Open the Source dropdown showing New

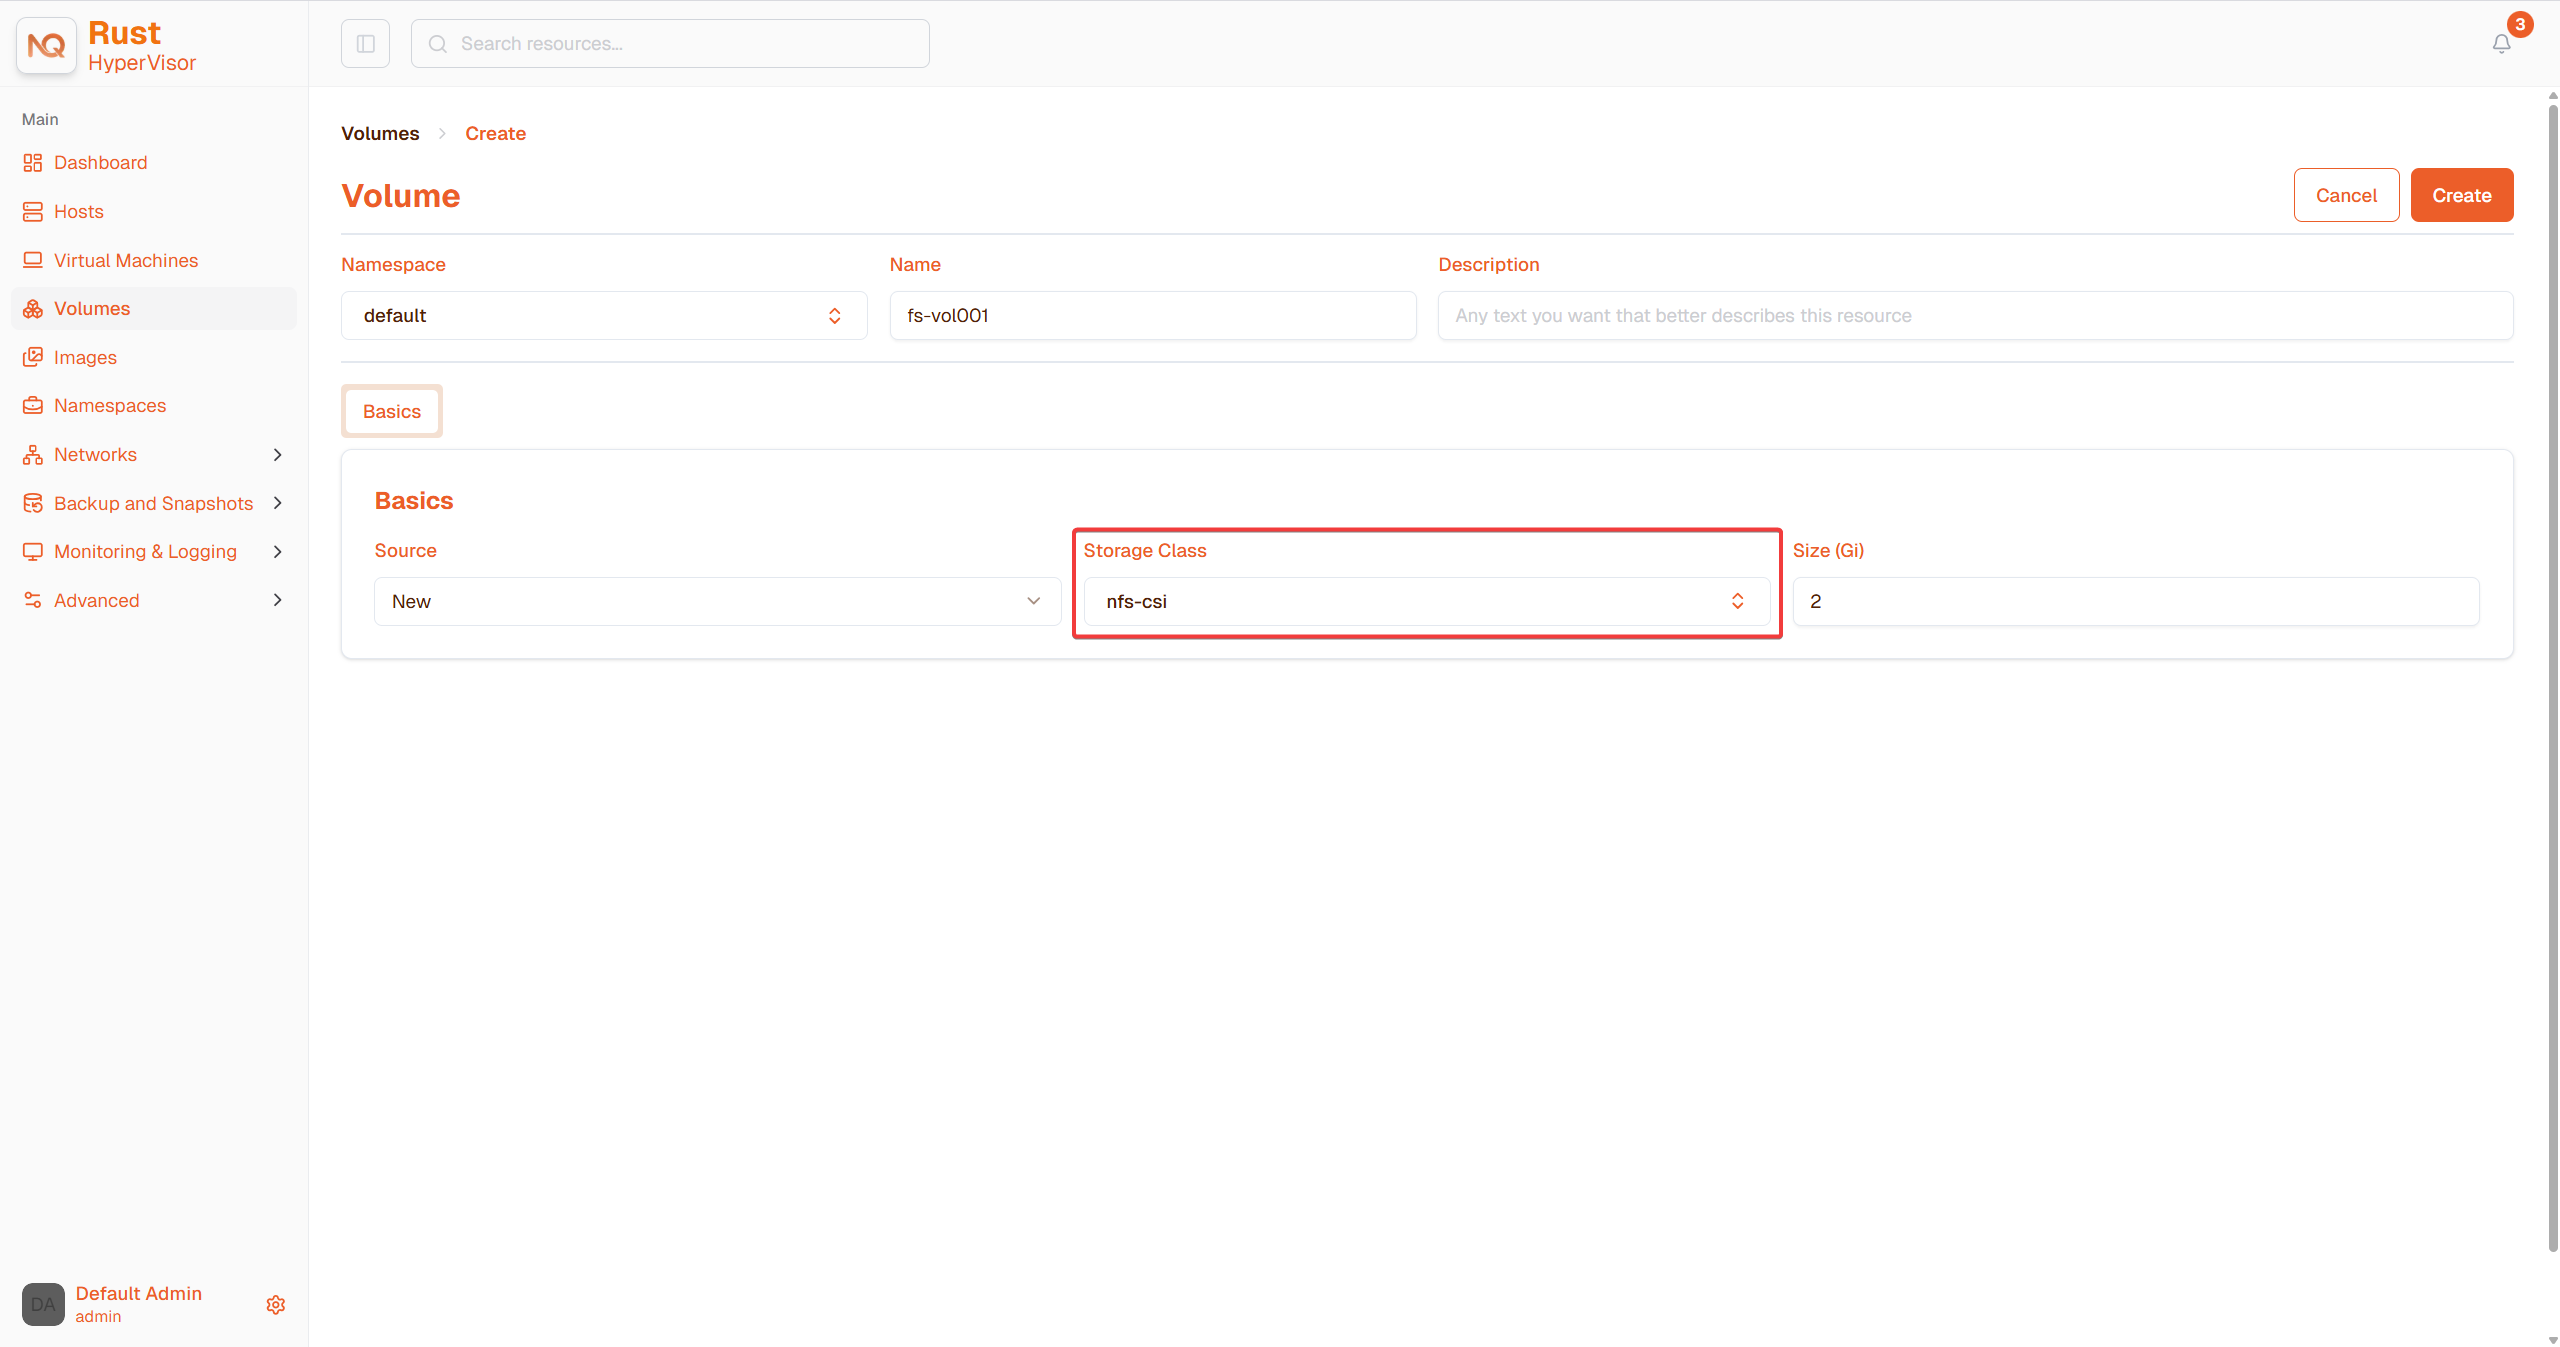[x=717, y=602]
